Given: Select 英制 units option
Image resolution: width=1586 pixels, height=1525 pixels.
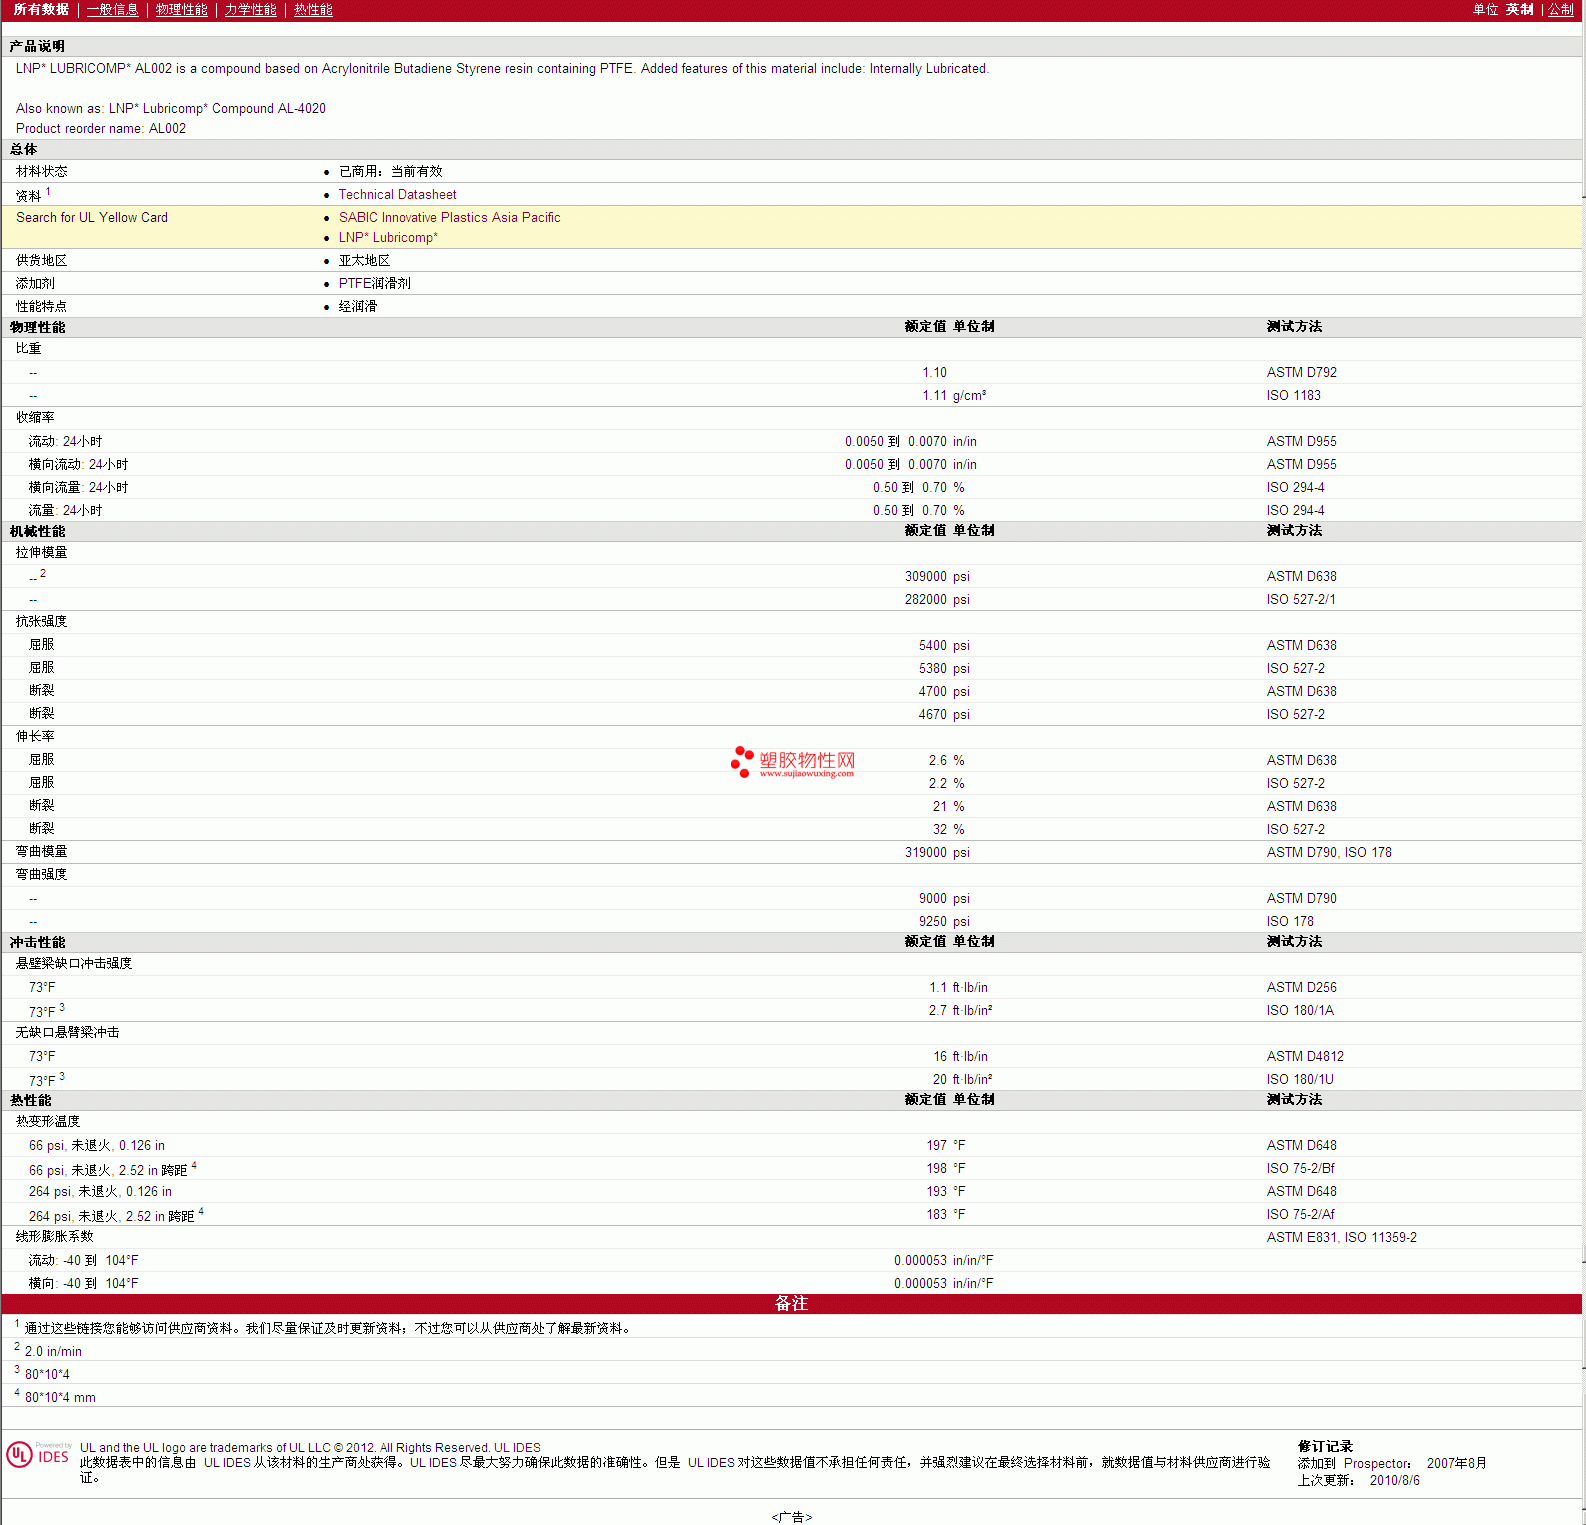Looking at the screenshot, I should 1519,10.
